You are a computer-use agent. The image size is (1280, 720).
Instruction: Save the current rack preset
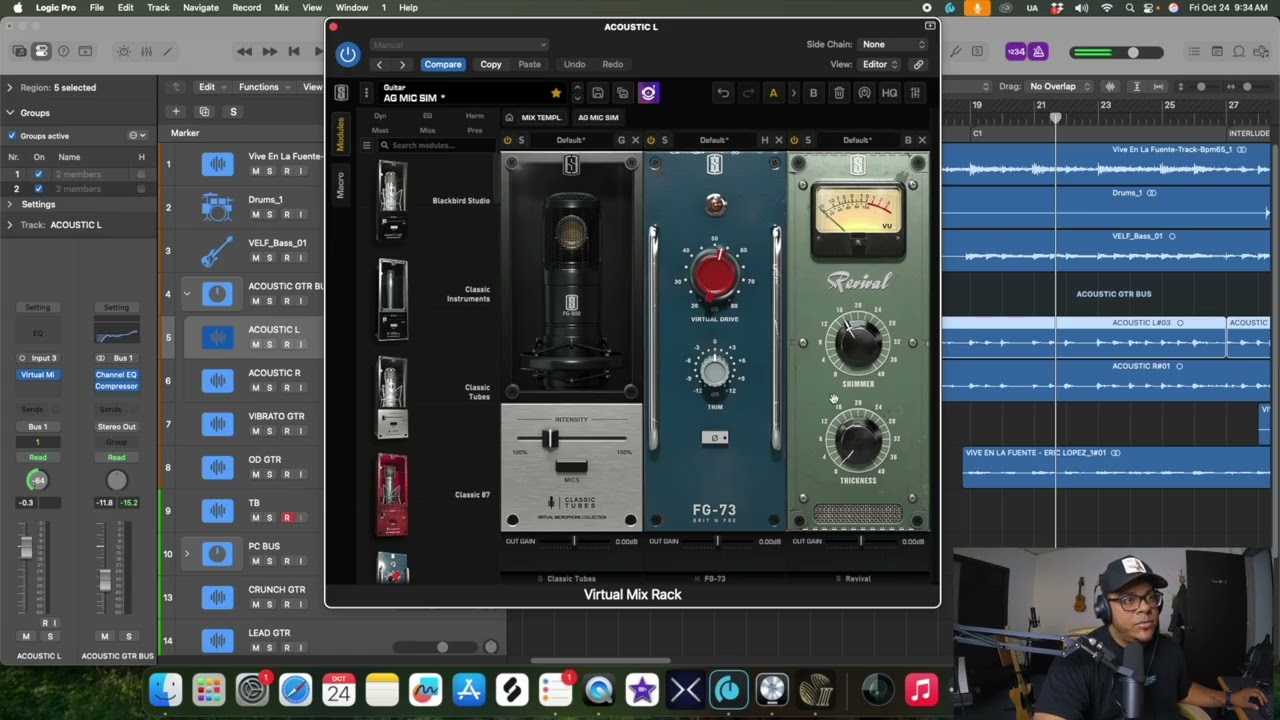coord(598,93)
